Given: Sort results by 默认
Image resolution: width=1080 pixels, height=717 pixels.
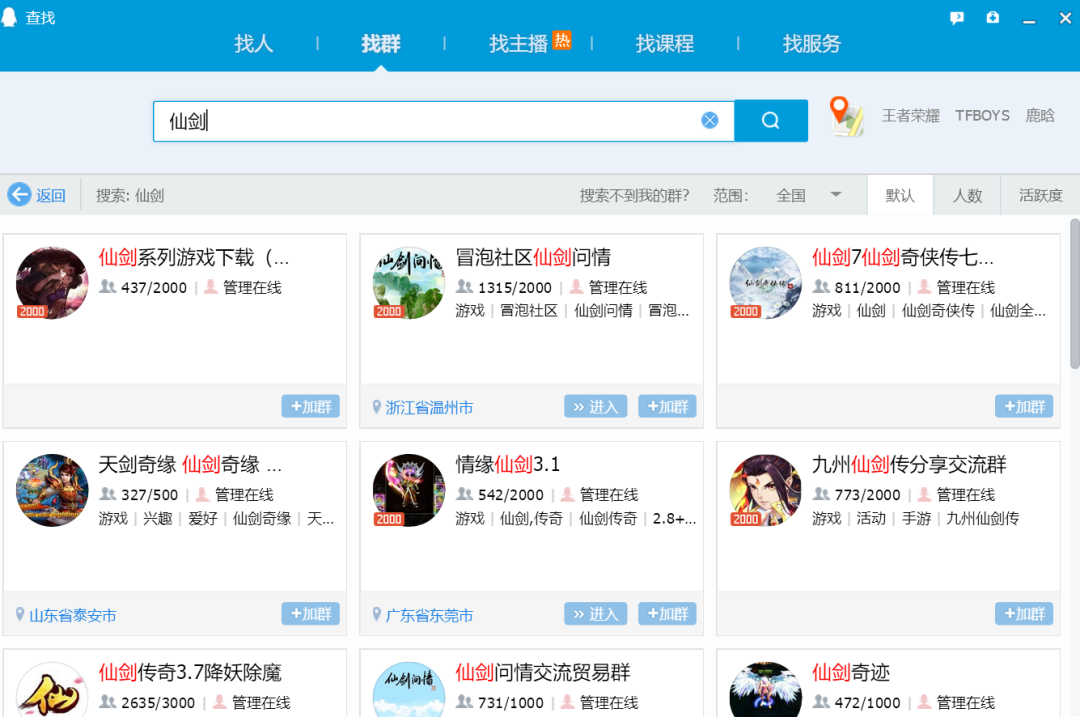Looking at the screenshot, I should click(900, 196).
